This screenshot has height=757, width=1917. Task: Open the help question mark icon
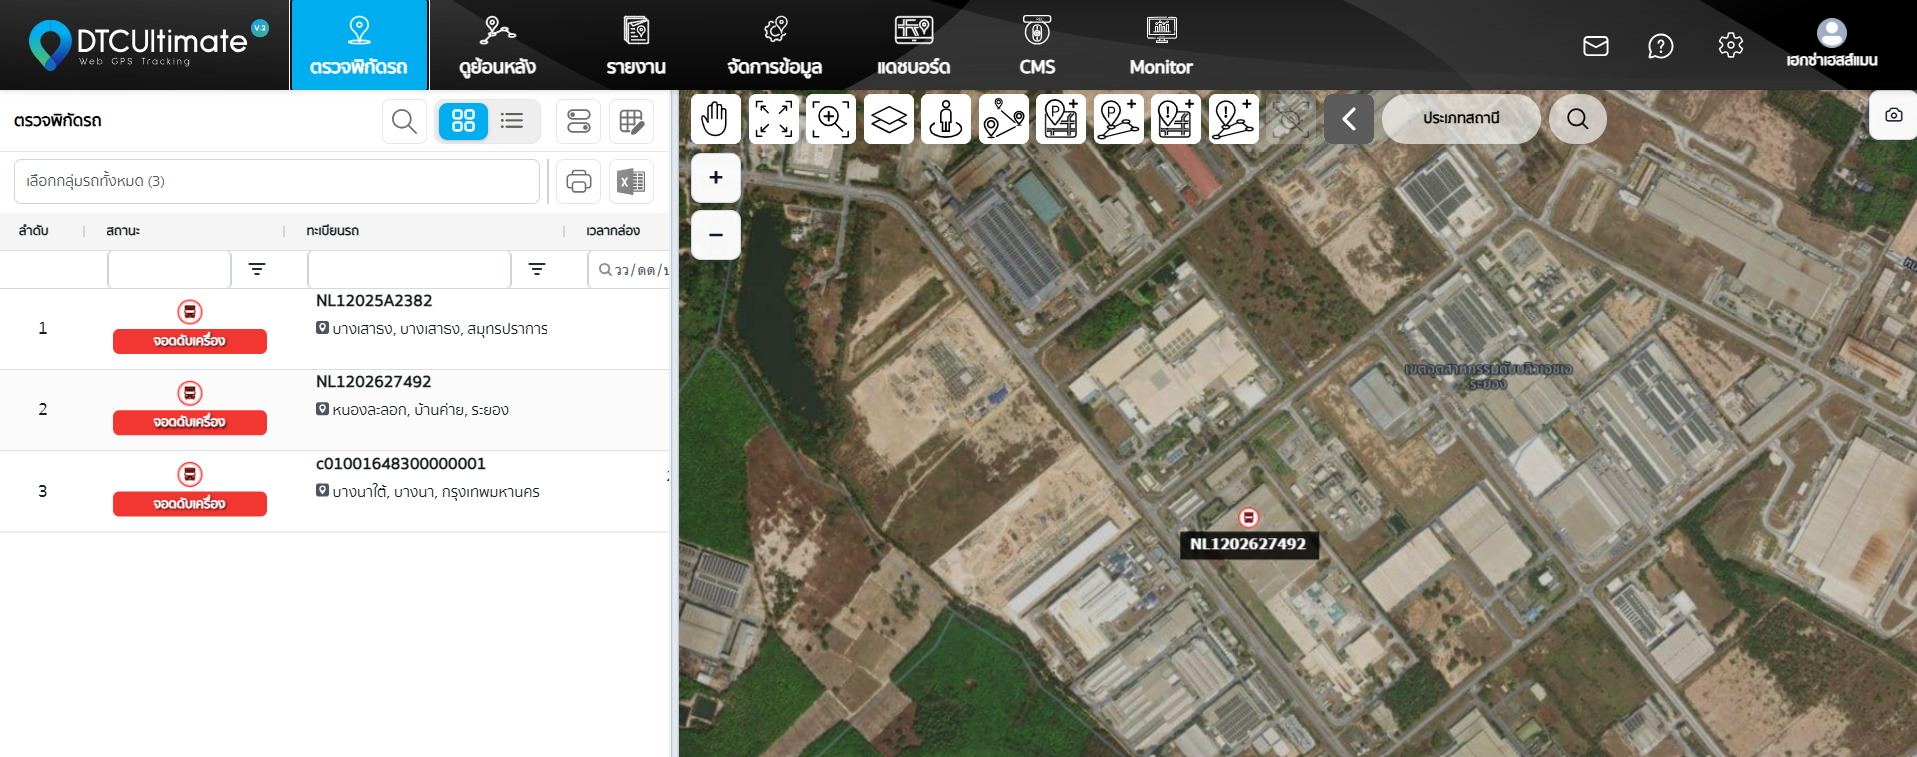tap(1661, 46)
